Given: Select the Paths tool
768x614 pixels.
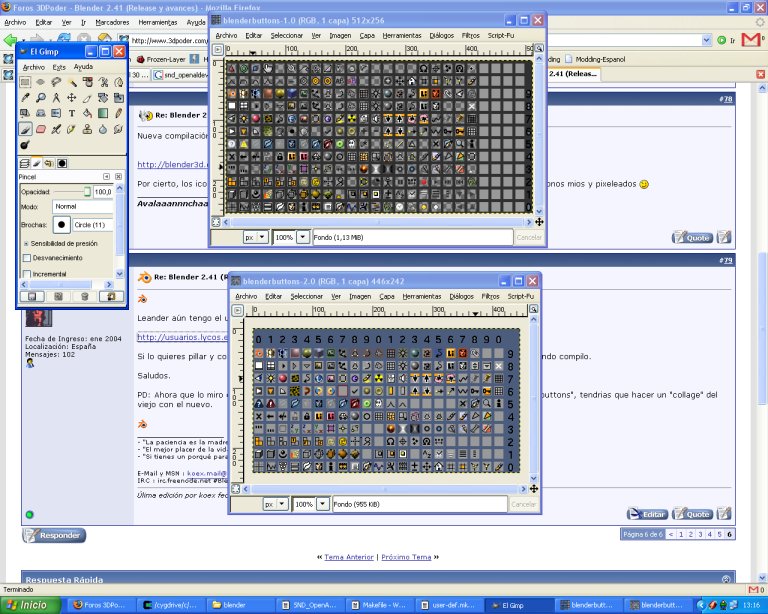Looking at the screenshot, I should (118, 82).
